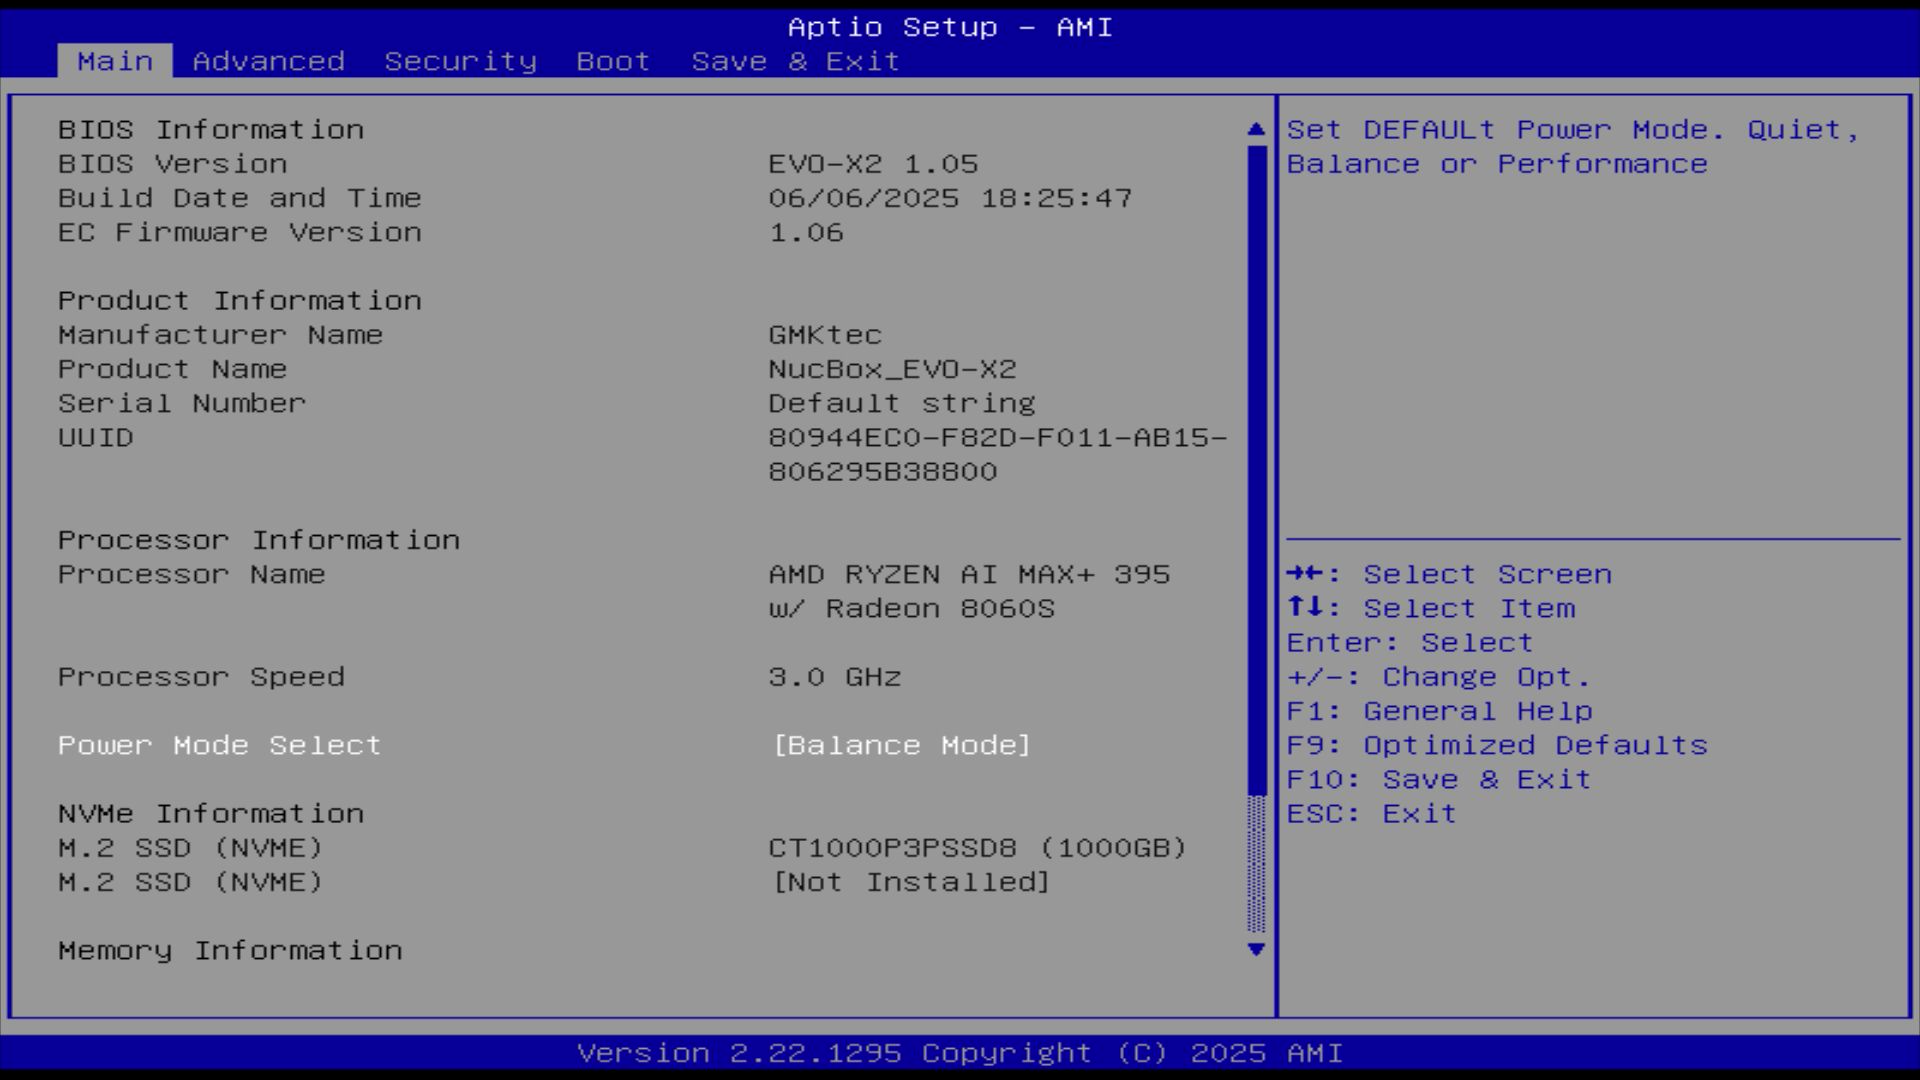Go to the Boot tab
The width and height of the screenshot is (1920, 1080).
click(x=612, y=61)
